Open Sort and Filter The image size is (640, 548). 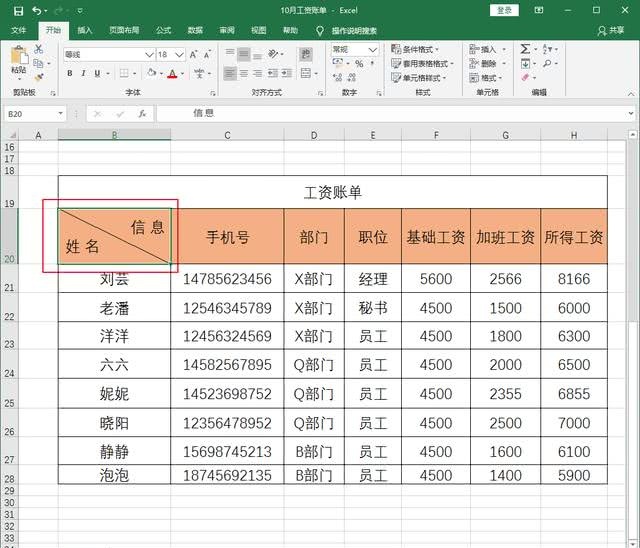[x=547, y=49]
